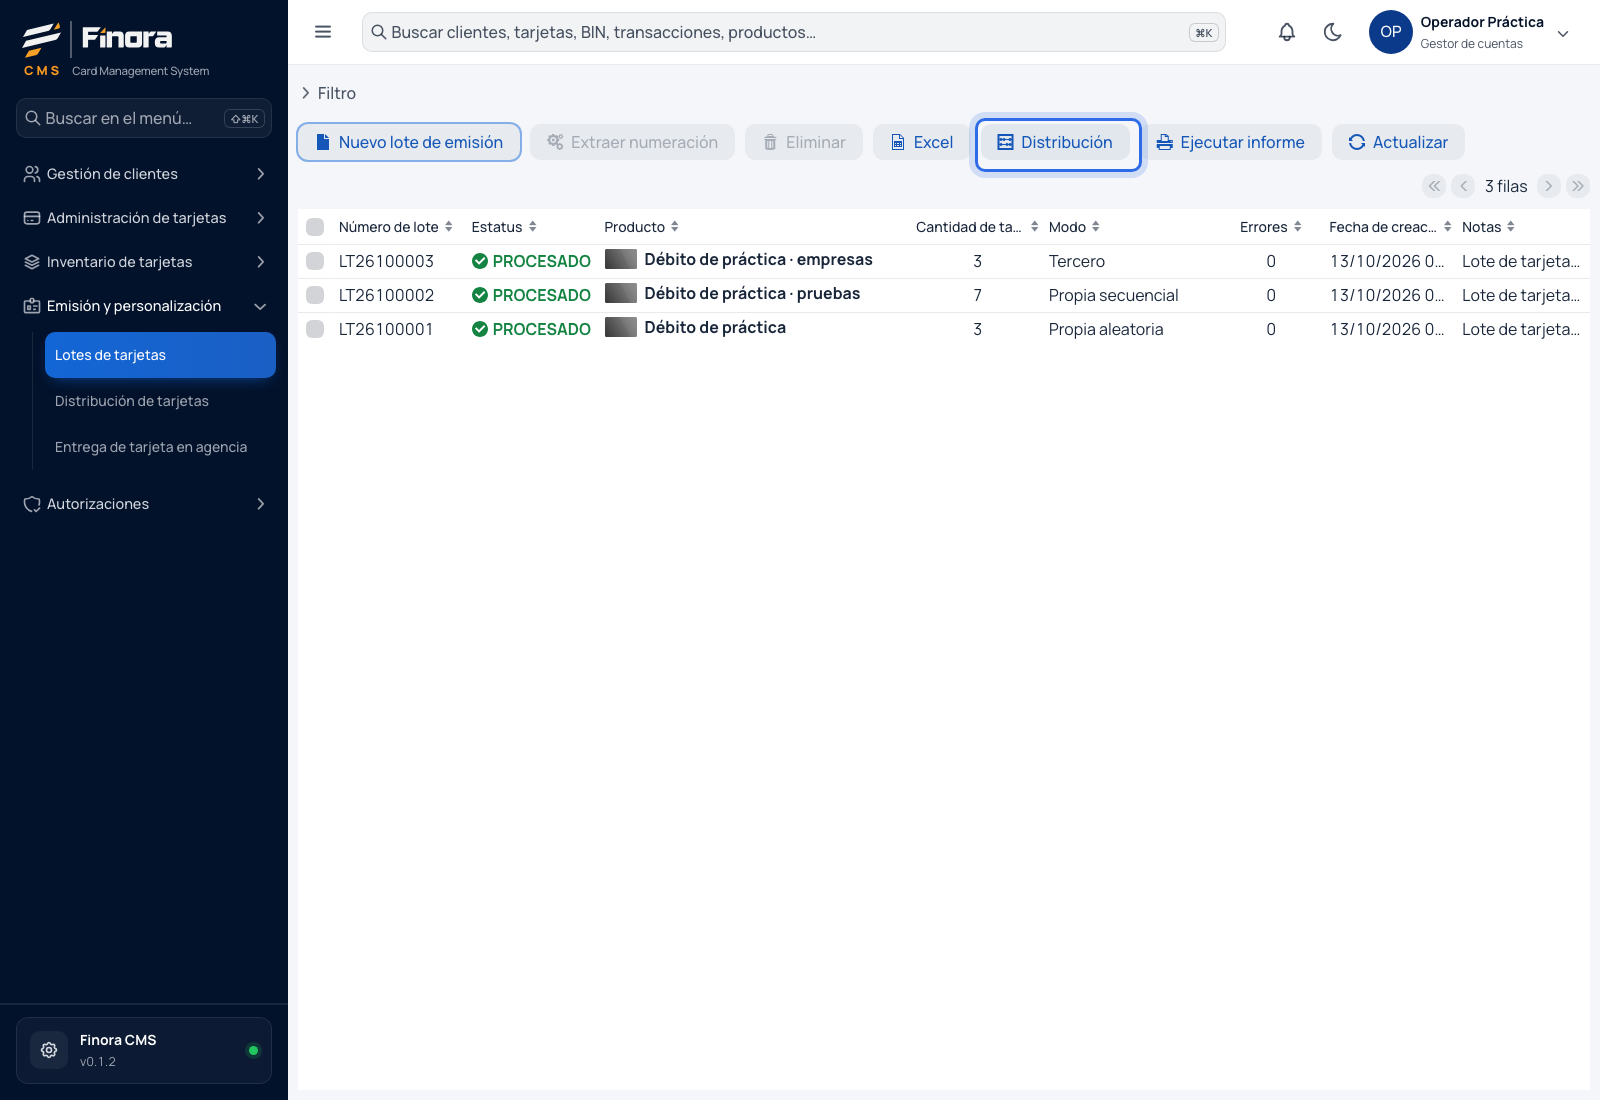Click the Finora CMS logo
The height and width of the screenshot is (1100, 1600).
coord(116,49)
